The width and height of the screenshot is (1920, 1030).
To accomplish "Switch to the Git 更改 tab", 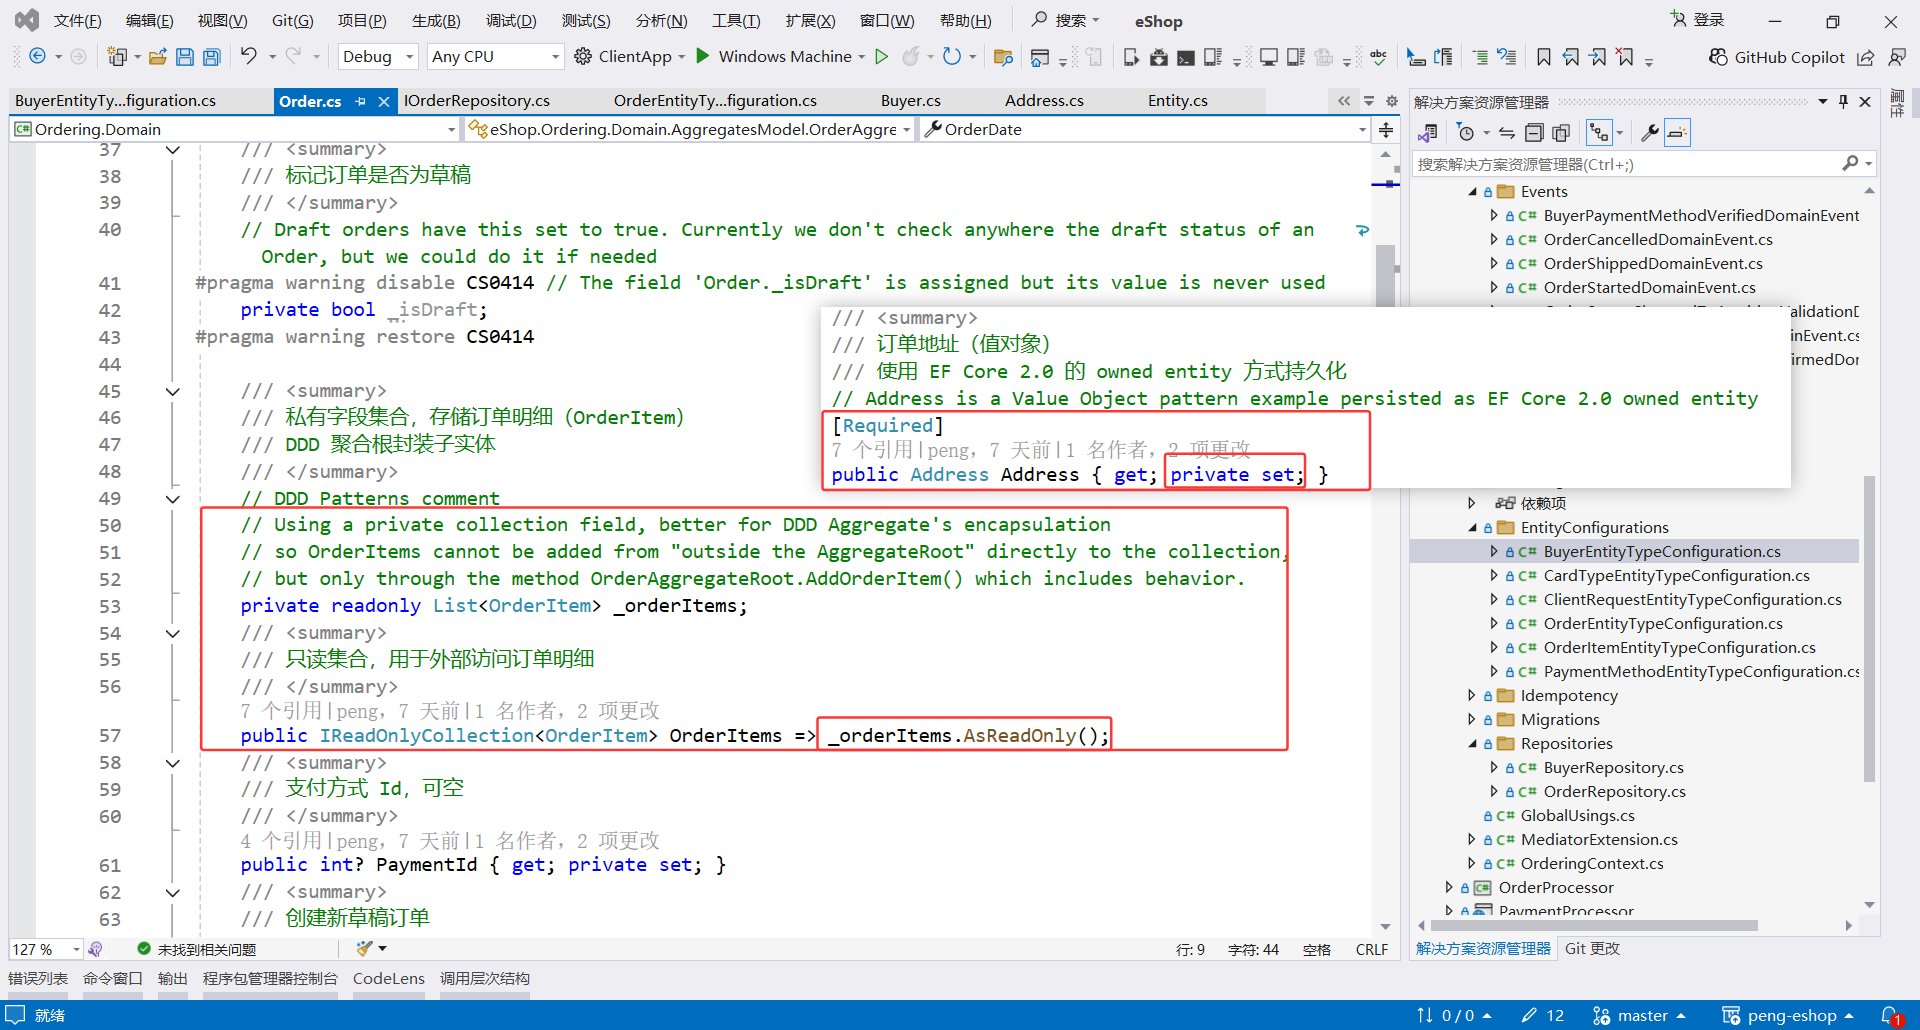I will click(x=1592, y=949).
